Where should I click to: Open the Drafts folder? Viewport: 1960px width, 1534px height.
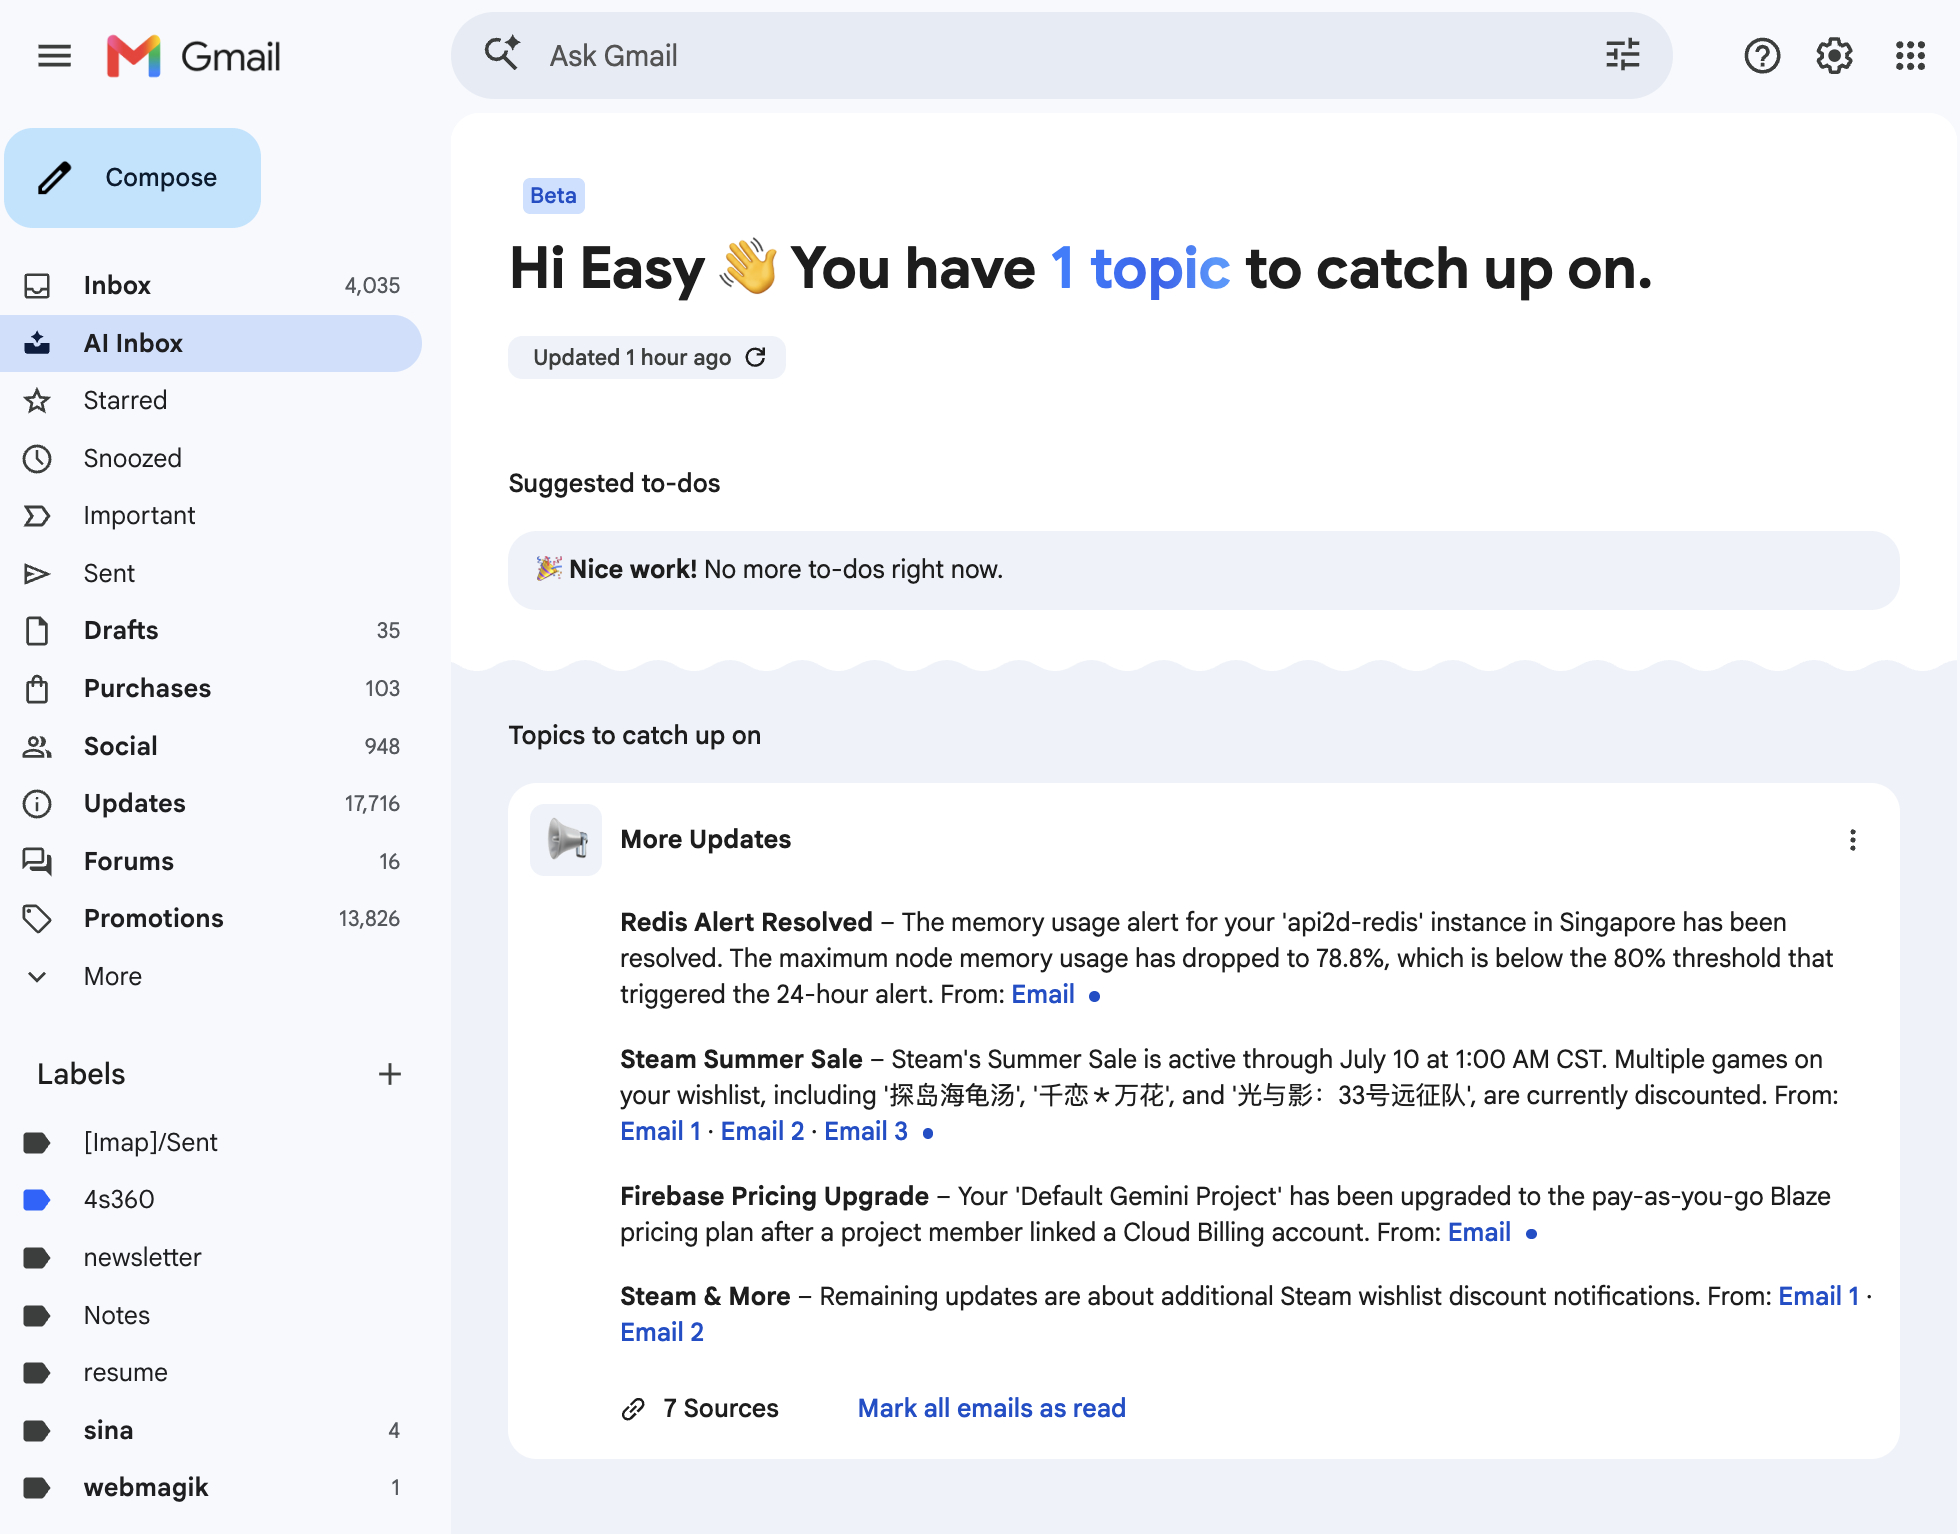(x=210, y=630)
